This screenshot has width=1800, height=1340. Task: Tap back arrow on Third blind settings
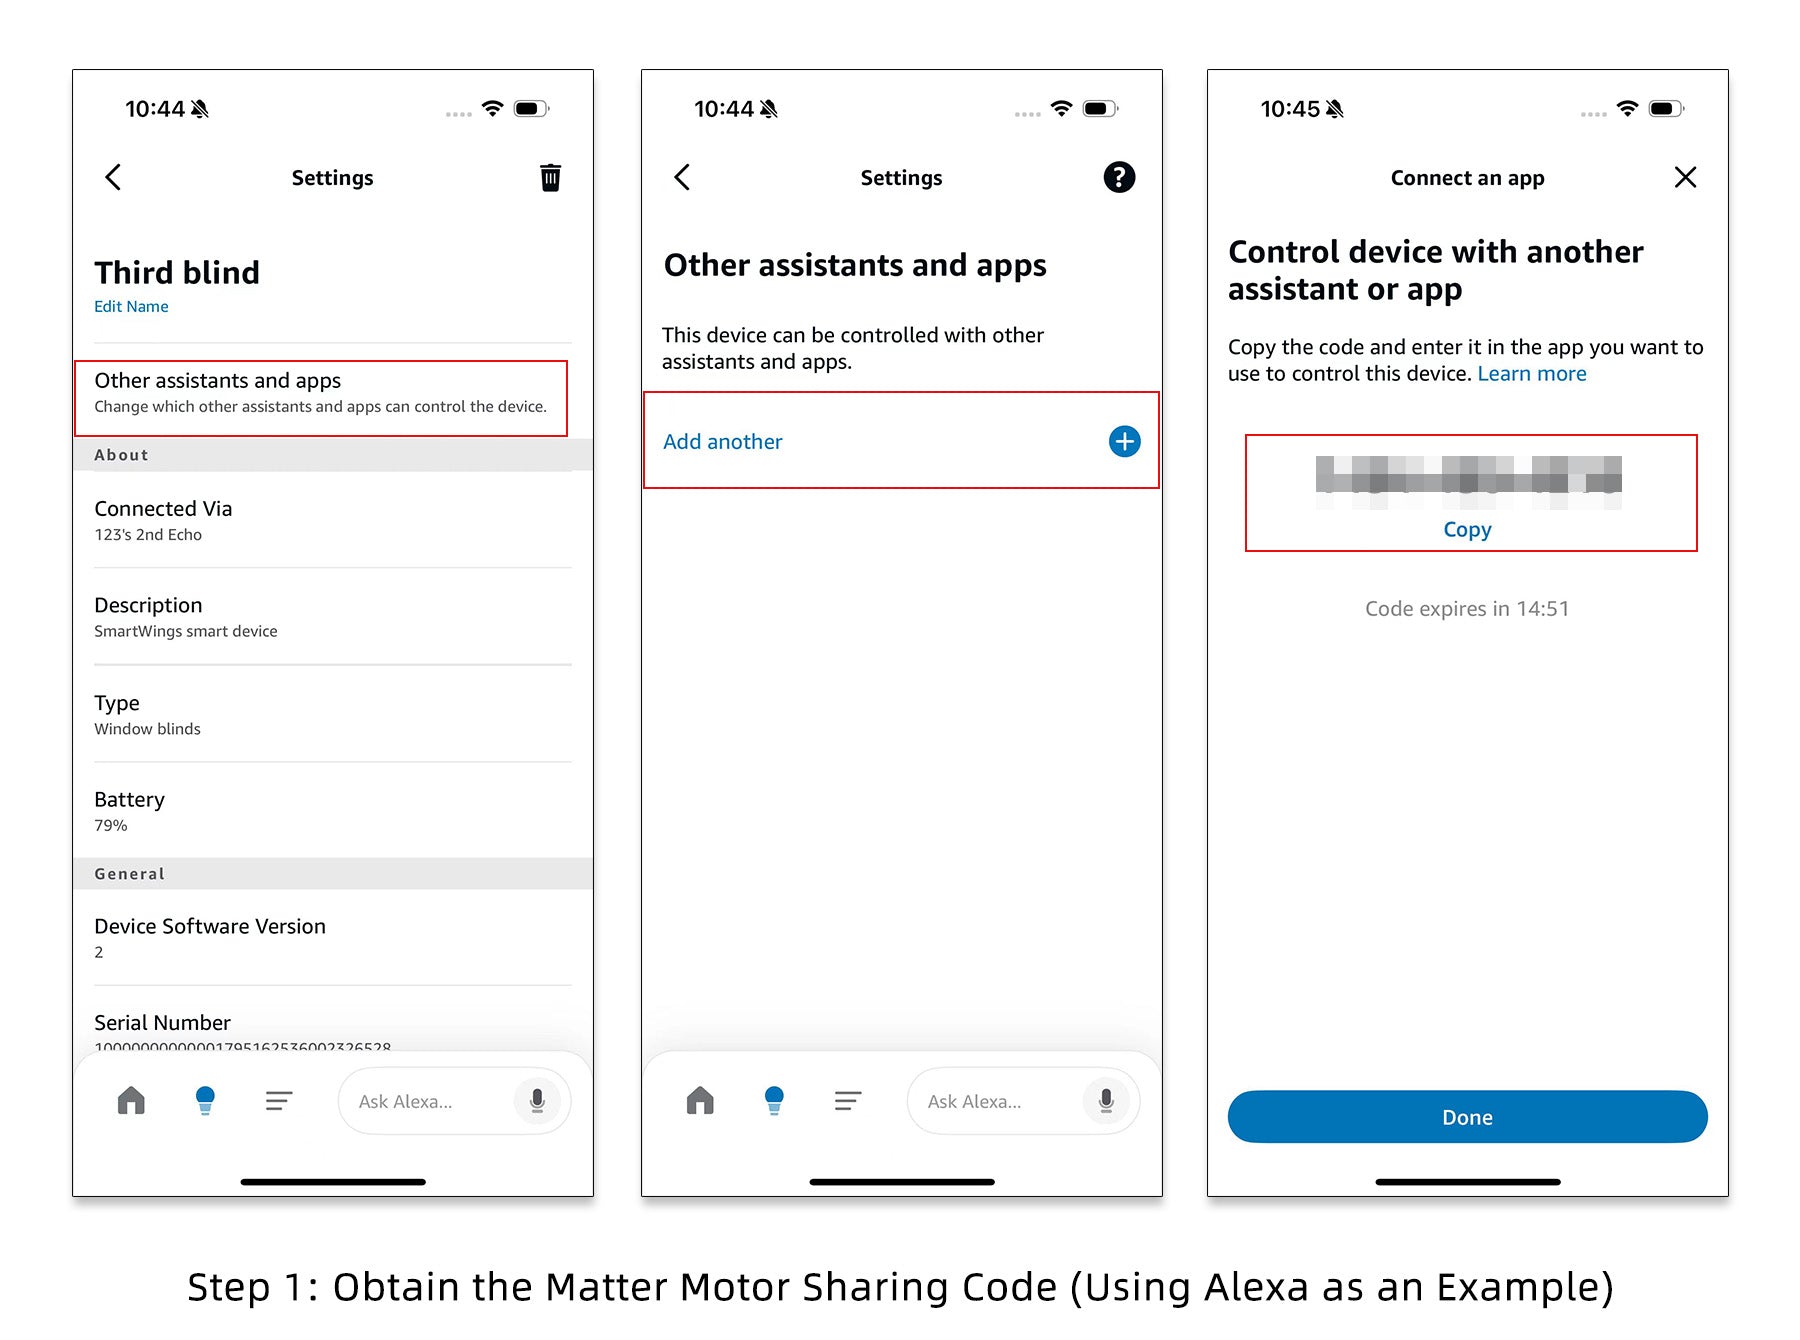point(113,177)
